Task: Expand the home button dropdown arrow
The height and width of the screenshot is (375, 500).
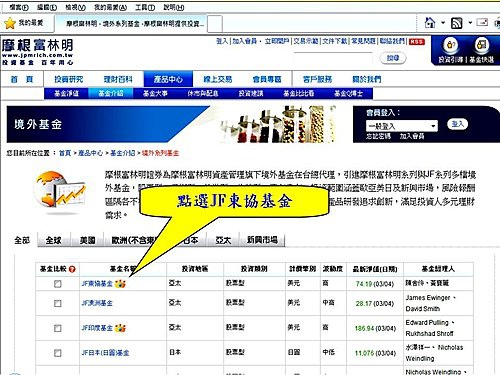Action: coord(443,23)
